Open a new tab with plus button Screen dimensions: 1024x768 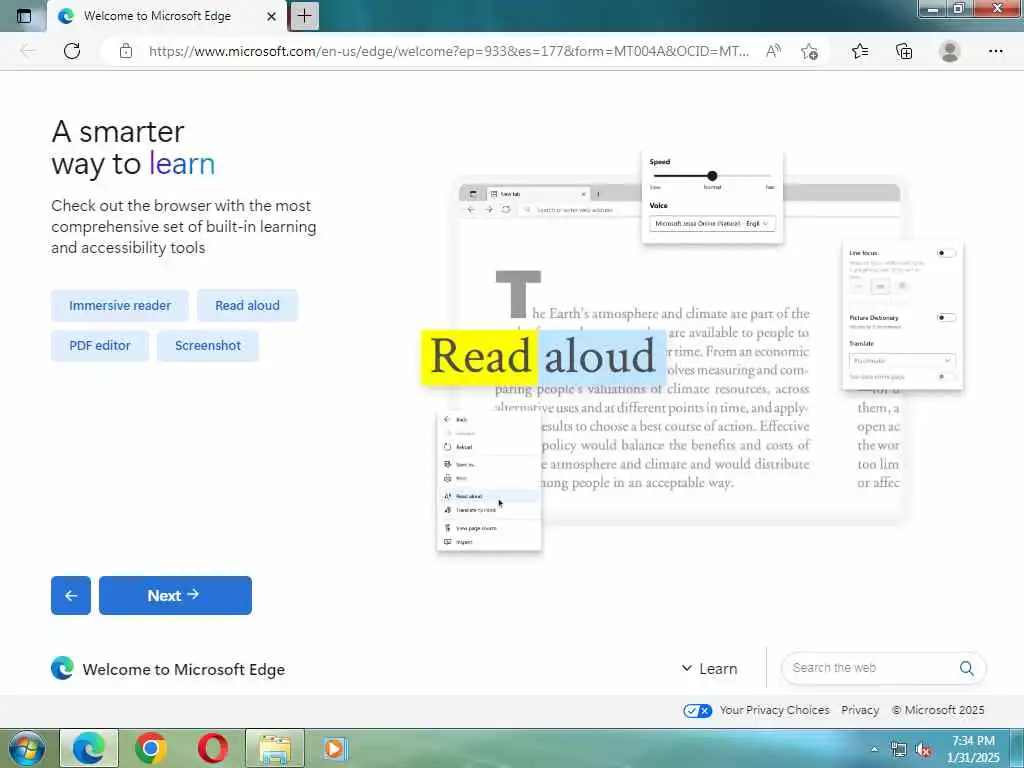pos(304,16)
